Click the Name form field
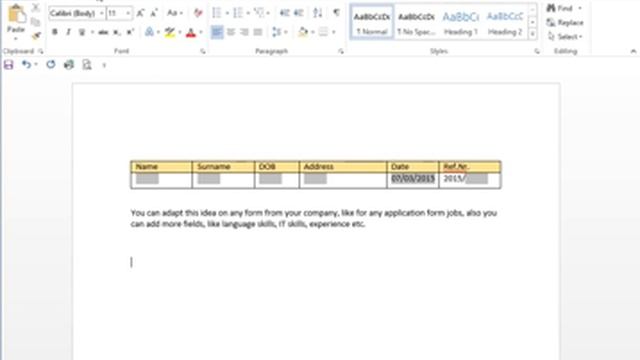The image size is (640, 360). [x=147, y=179]
